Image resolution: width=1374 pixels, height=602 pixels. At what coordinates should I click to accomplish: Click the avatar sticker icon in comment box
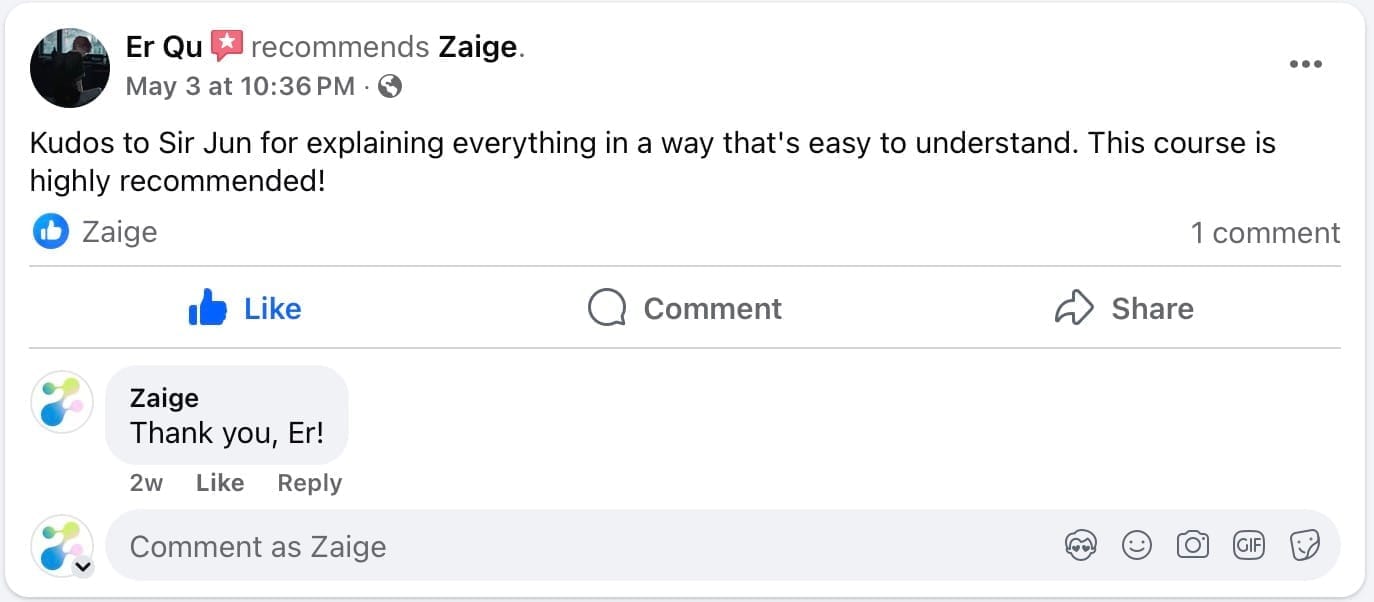(1081, 545)
